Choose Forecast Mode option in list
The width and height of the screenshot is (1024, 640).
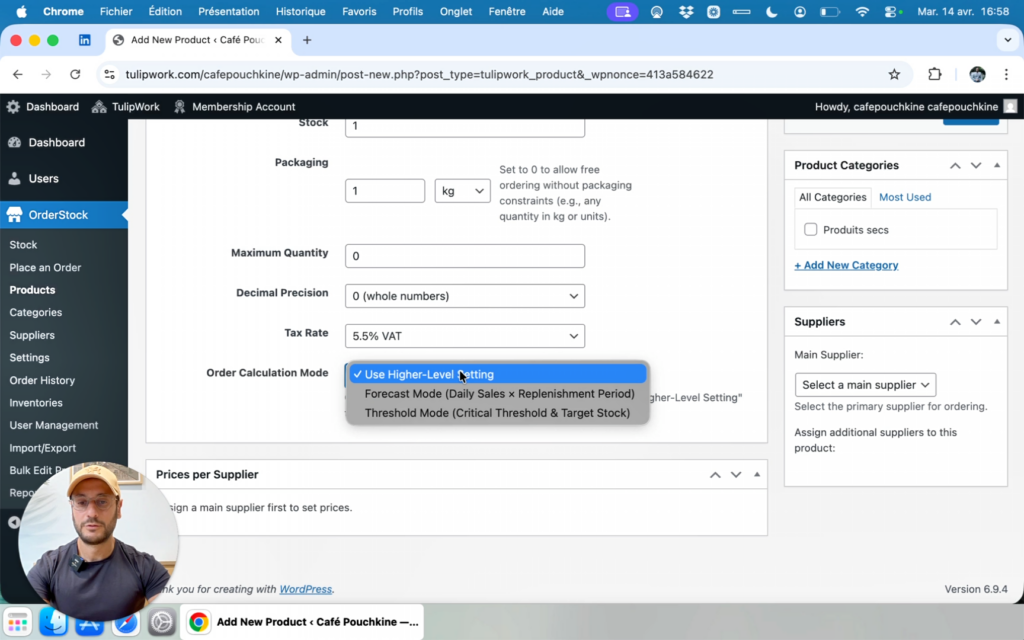point(499,394)
